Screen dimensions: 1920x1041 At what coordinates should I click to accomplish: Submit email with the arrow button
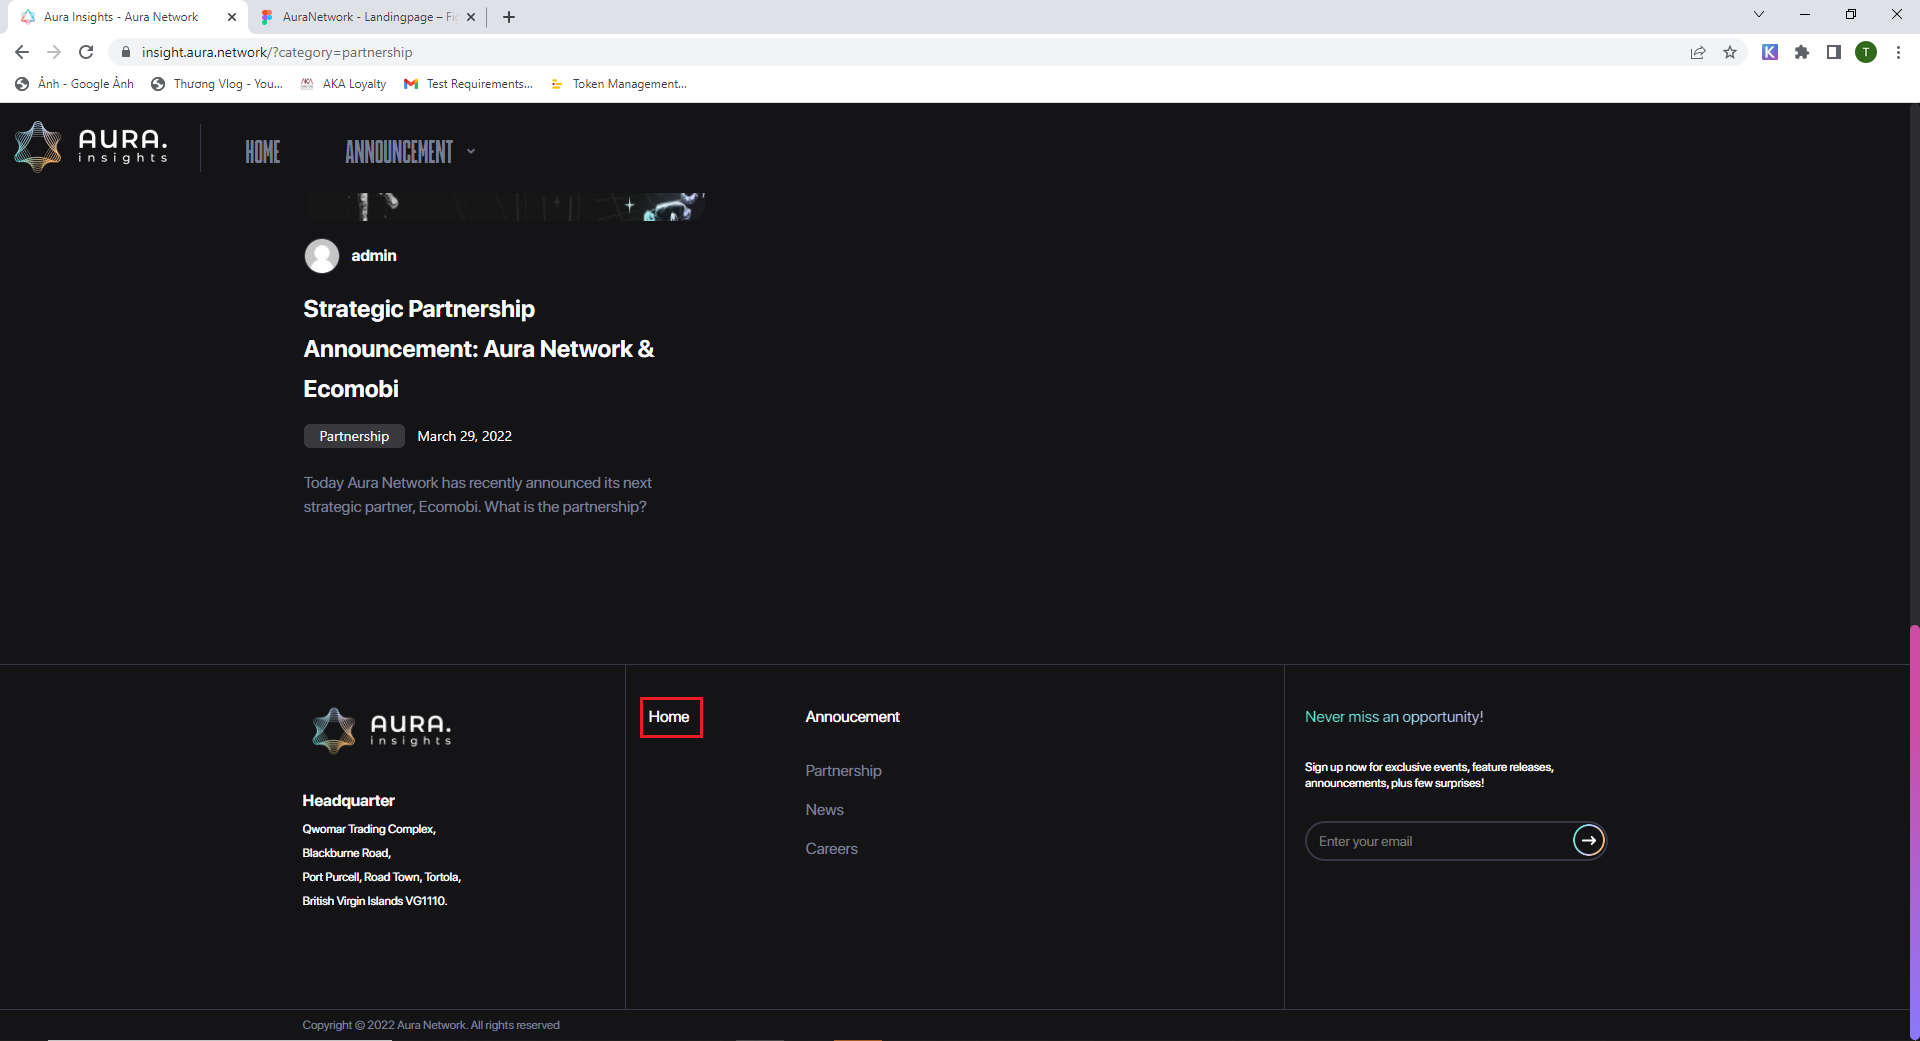[1588, 841]
